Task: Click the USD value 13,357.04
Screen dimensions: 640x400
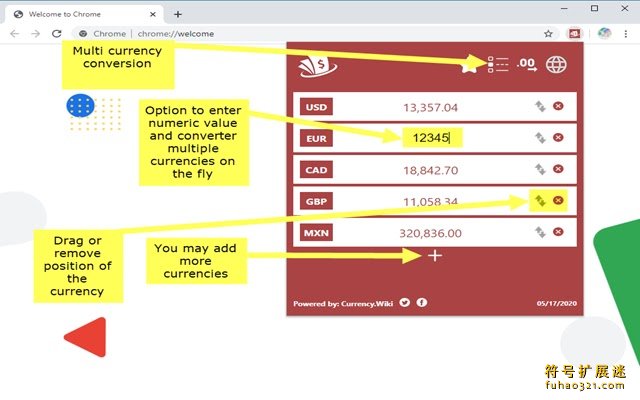Action: [431, 108]
